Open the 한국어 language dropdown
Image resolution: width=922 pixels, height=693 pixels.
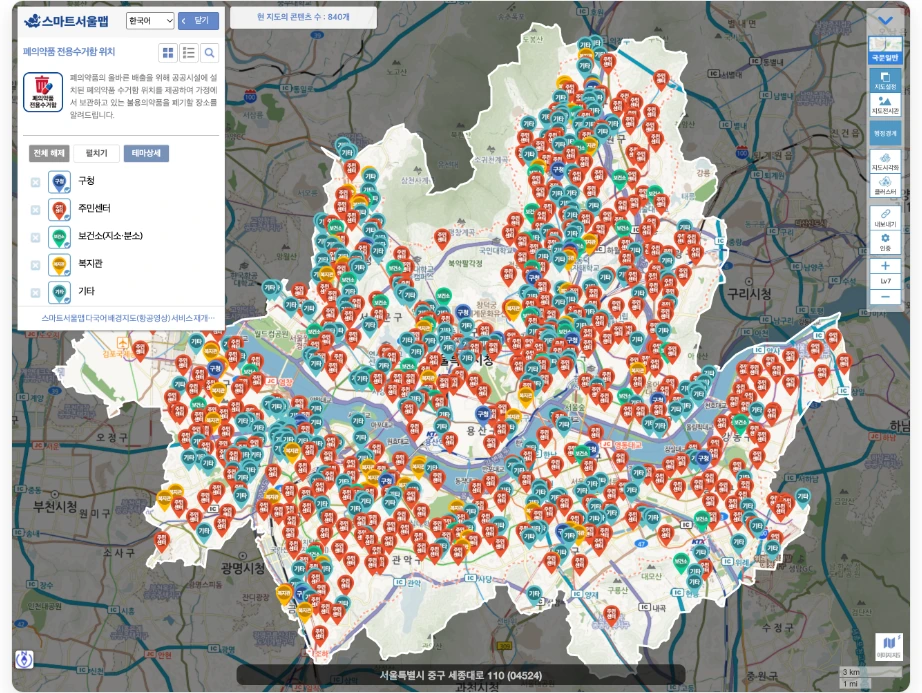click(x=150, y=21)
